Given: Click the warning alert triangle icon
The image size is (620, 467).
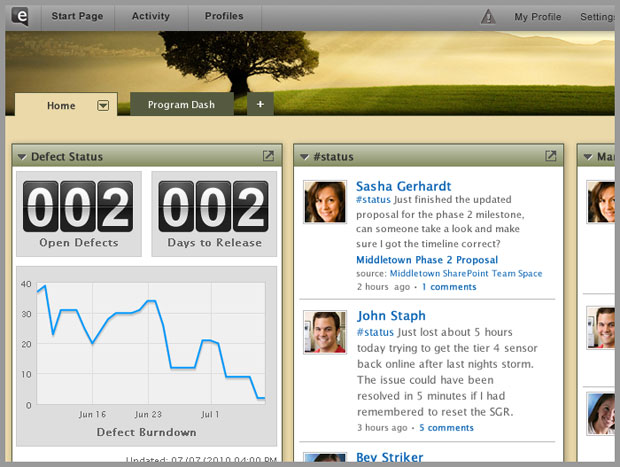Looking at the screenshot, I should pyautogui.click(x=488, y=16).
